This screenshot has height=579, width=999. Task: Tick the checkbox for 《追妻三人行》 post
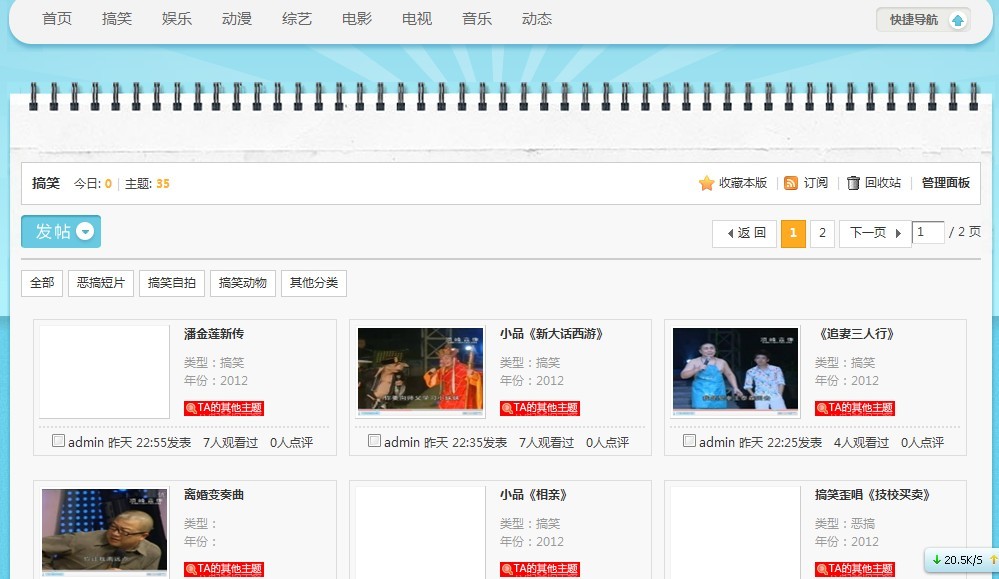point(689,441)
